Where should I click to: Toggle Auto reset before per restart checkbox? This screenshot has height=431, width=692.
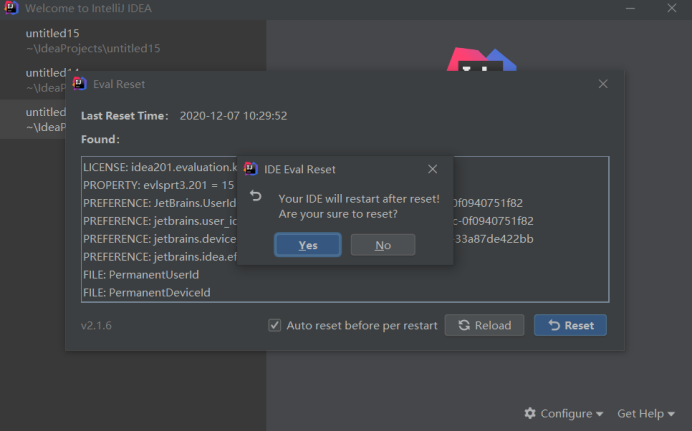tap(275, 325)
